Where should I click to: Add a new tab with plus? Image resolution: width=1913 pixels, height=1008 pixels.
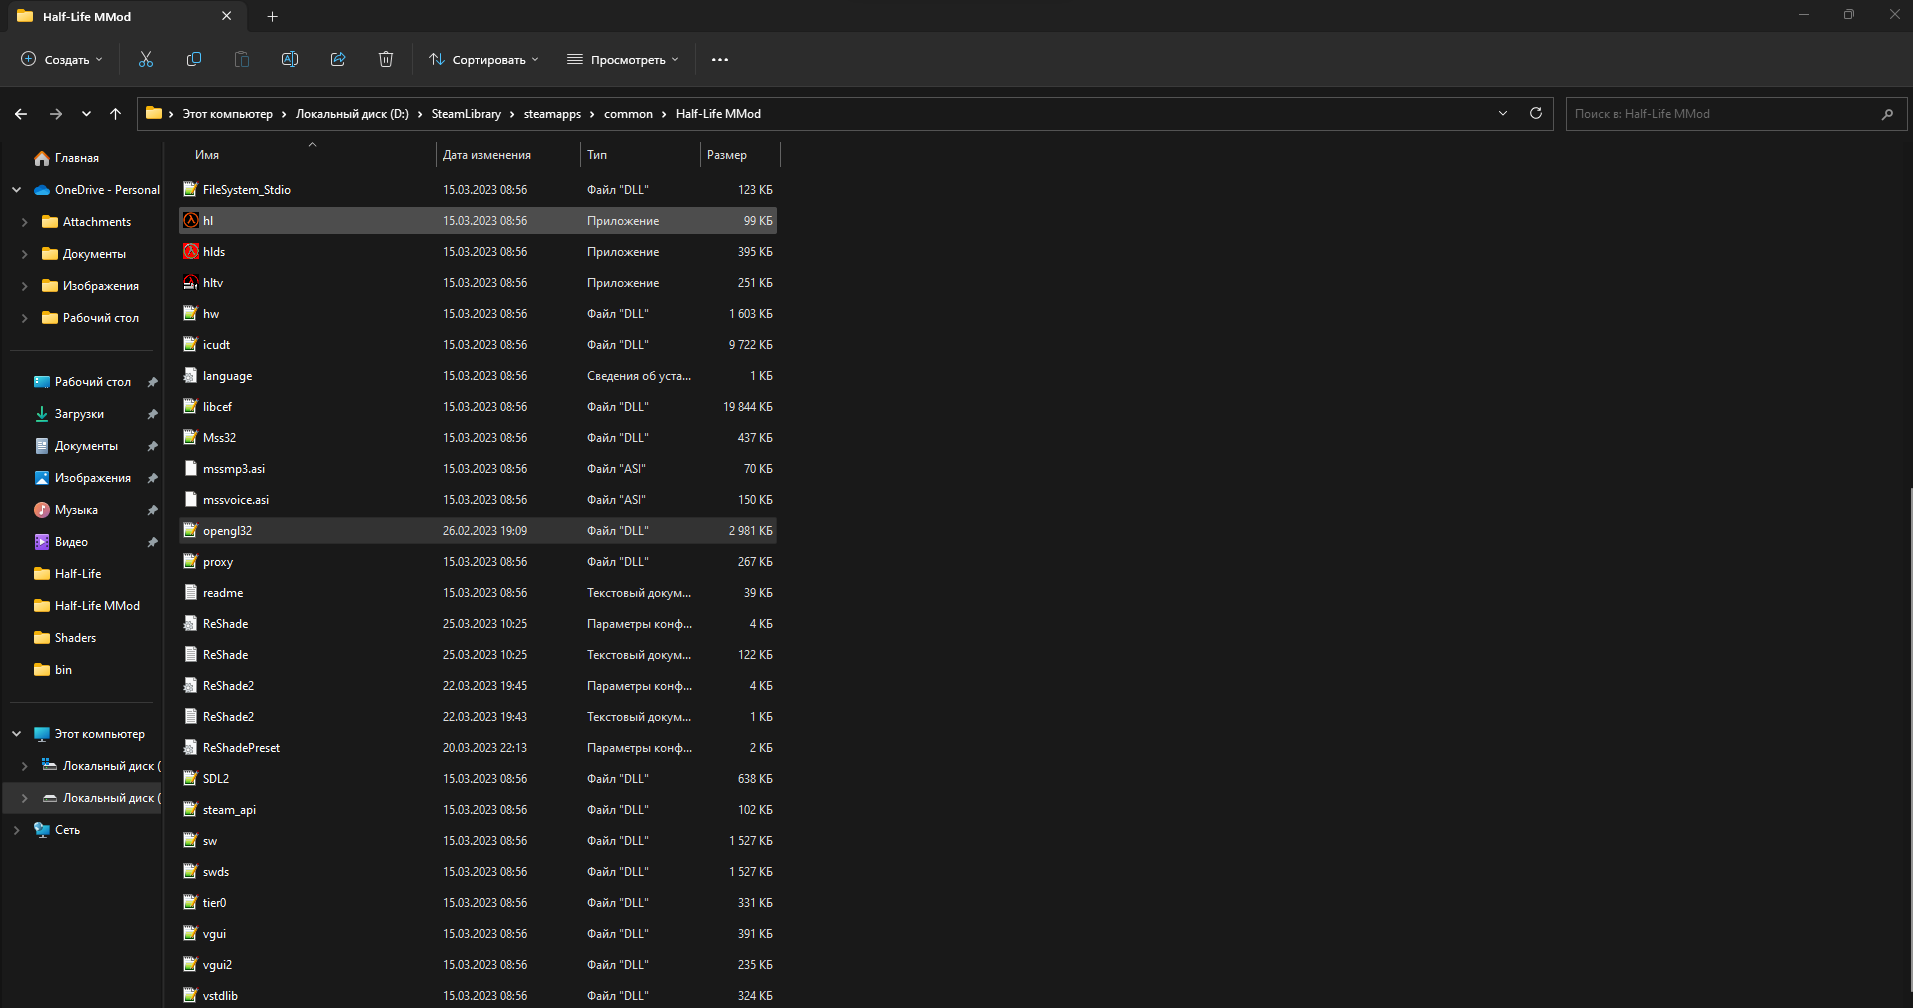273,16
